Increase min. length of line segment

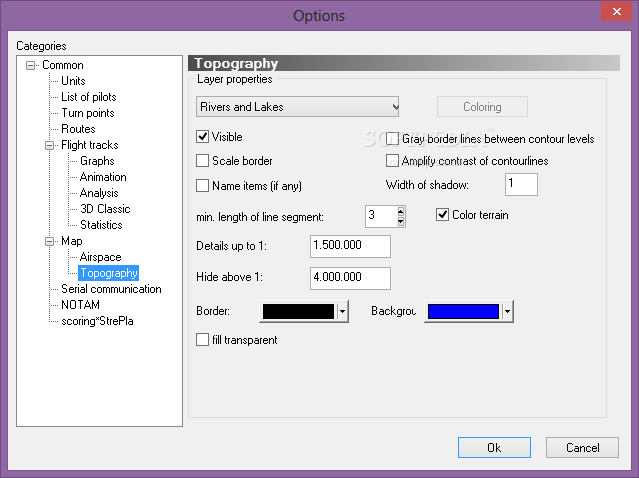pos(401,211)
